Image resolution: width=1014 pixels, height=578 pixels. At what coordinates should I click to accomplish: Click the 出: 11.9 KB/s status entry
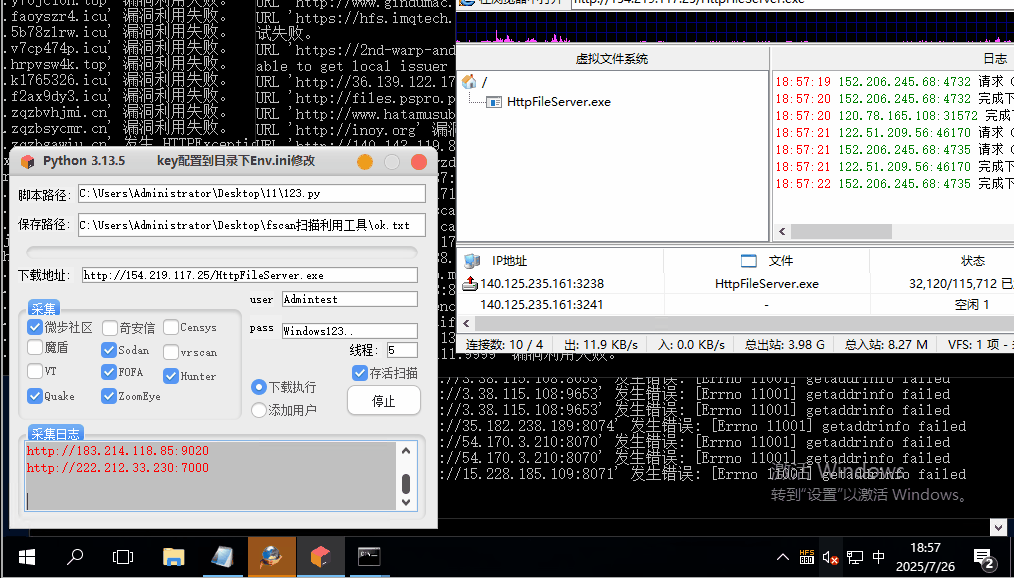pyautogui.click(x=601, y=345)
